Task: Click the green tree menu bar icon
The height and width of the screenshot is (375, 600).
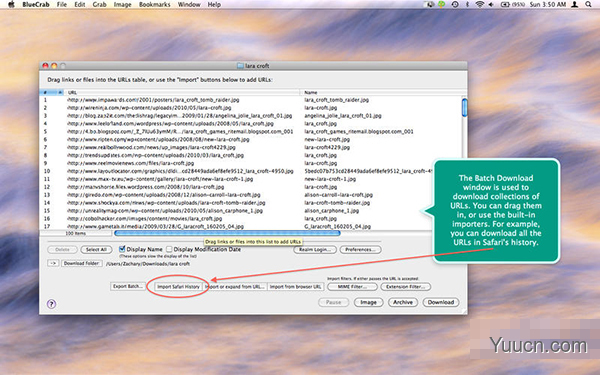Action: 442,5
